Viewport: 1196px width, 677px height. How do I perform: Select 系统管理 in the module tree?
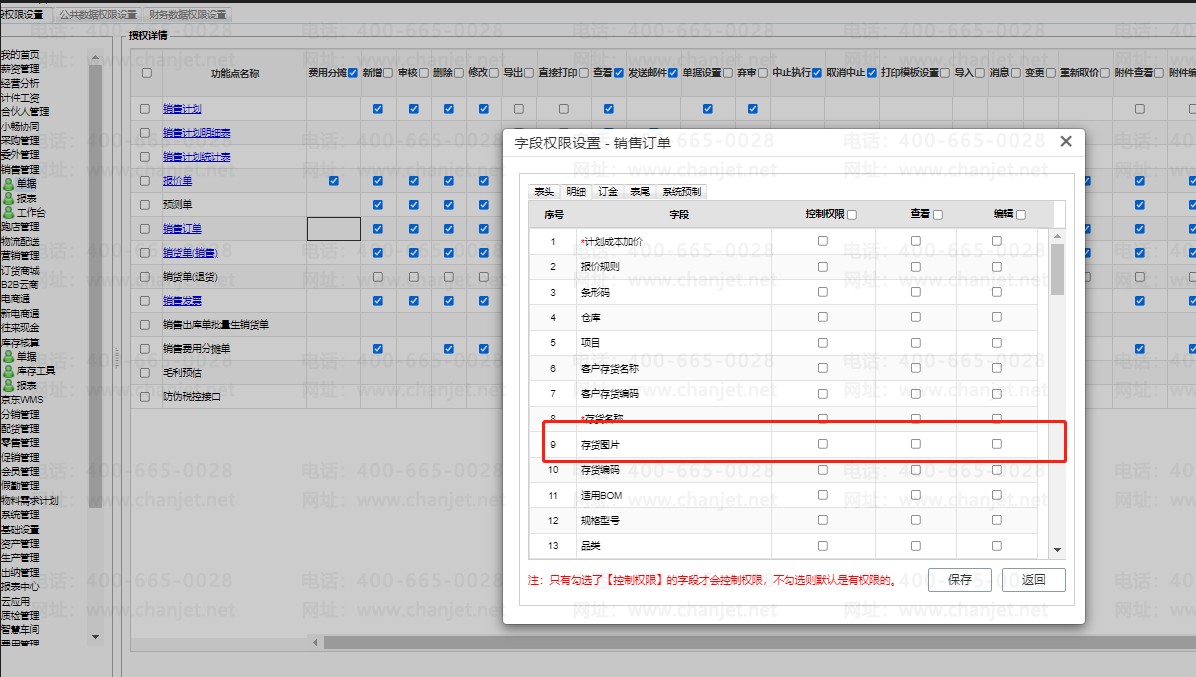20,515
